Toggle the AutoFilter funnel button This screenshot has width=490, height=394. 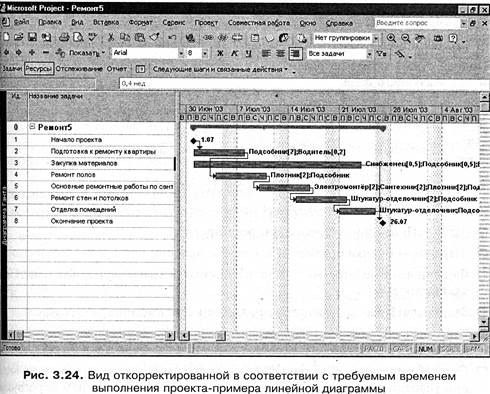(381, 53)
